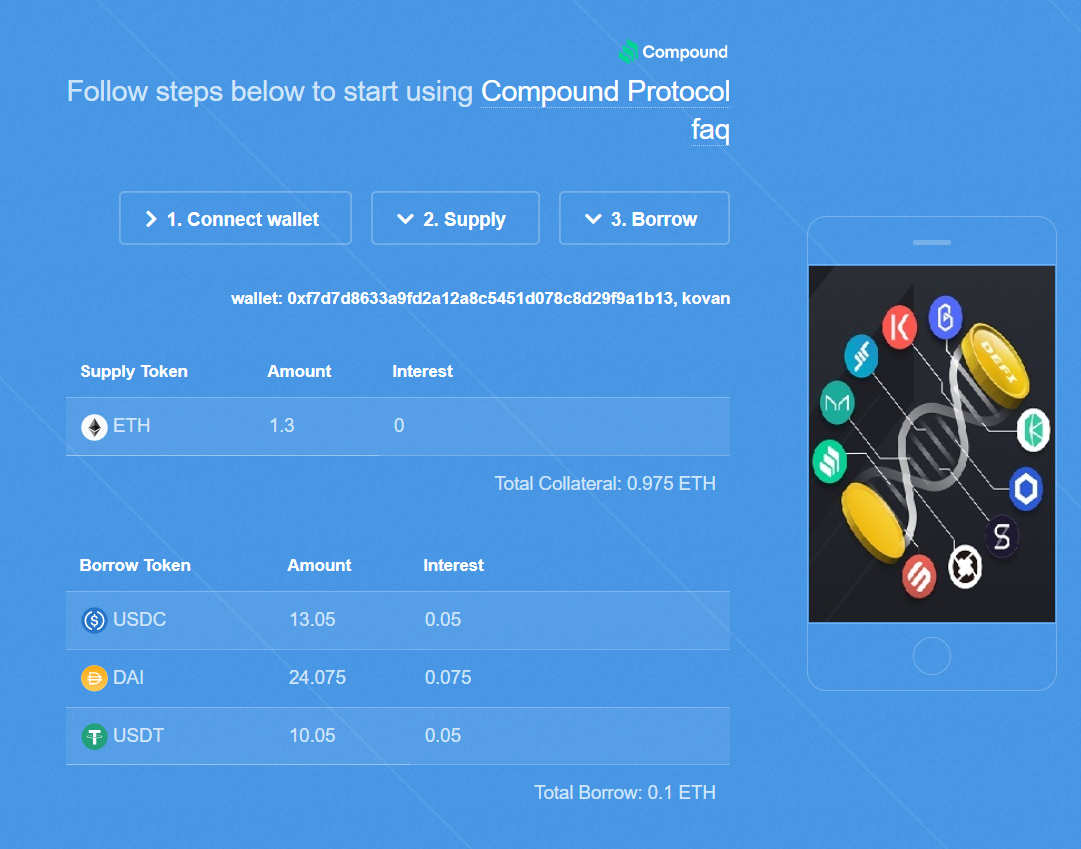
Task: Click the red K icon on the phone screen
Action: point(898,327)
